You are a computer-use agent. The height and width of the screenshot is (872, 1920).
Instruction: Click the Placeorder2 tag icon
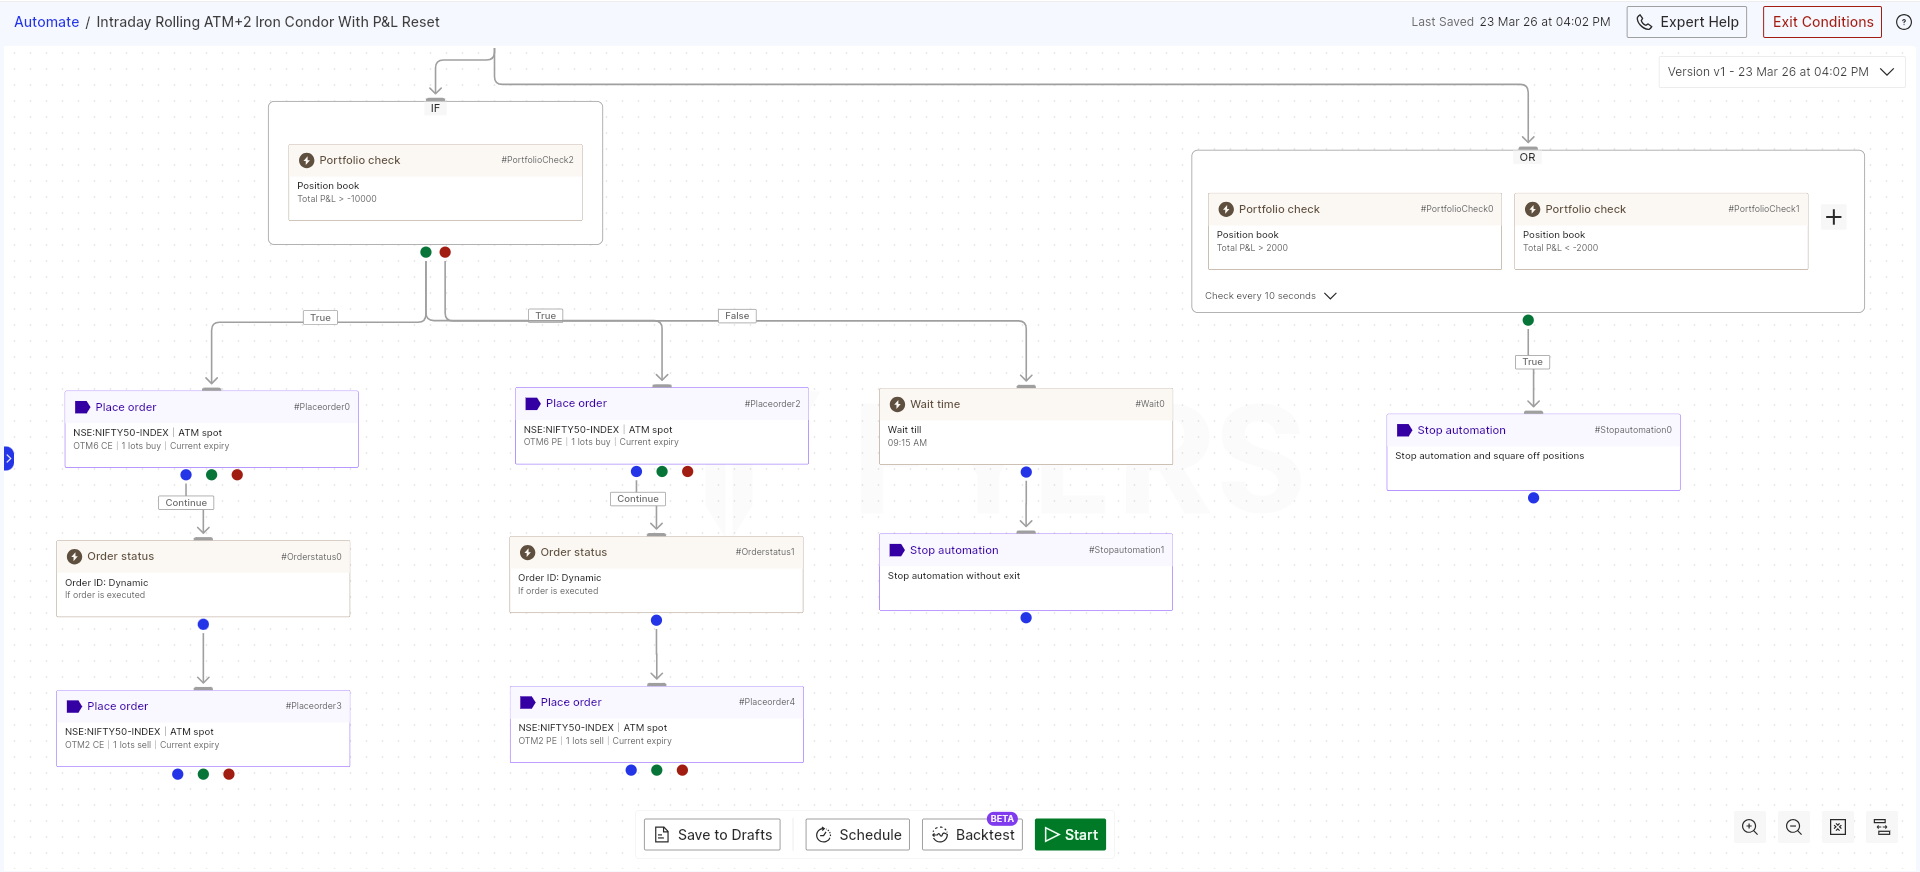click(x=533, y=403)
